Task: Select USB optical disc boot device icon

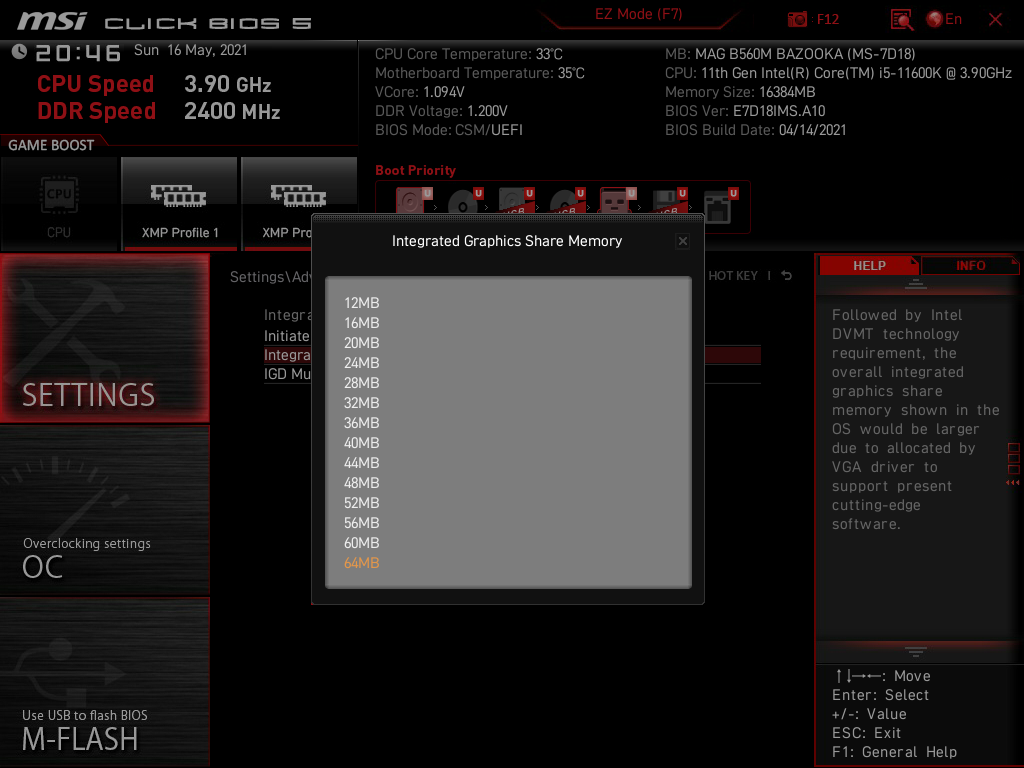Action: 567,201
